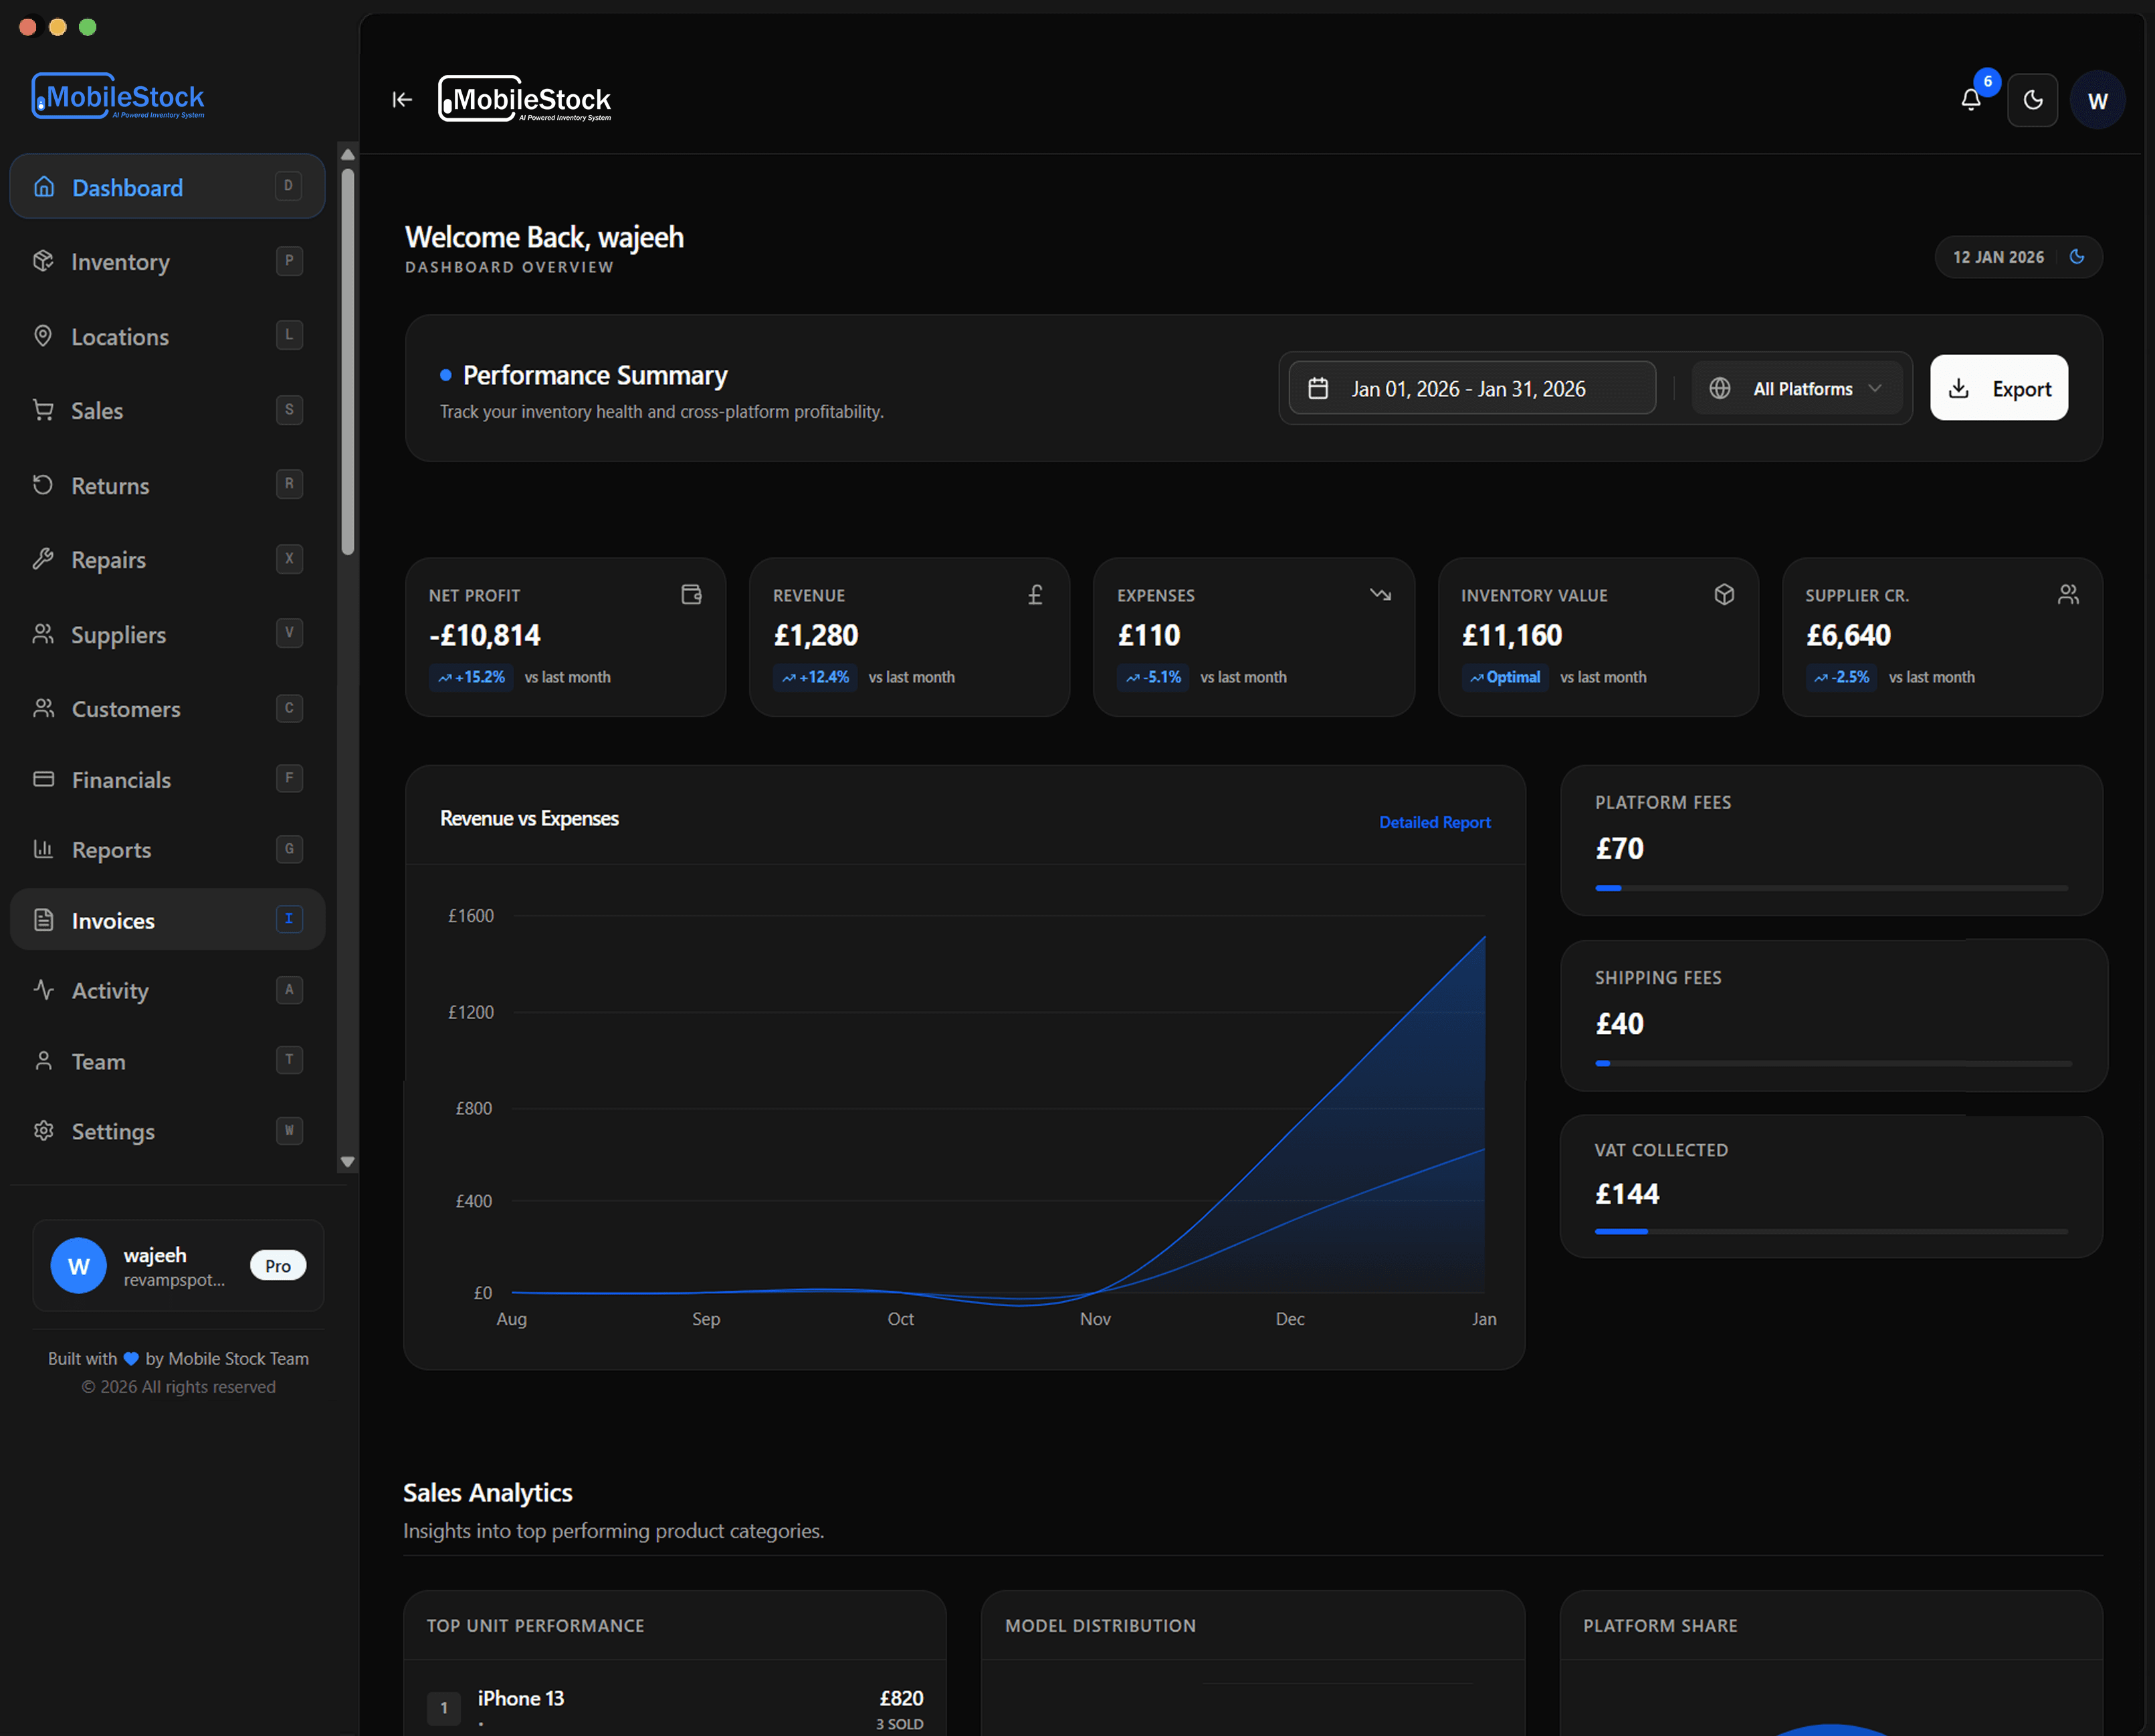Collapse the sidebar using the arrow icon
The height and width of the screenshot is (1736, 2155).
point(402,99)
